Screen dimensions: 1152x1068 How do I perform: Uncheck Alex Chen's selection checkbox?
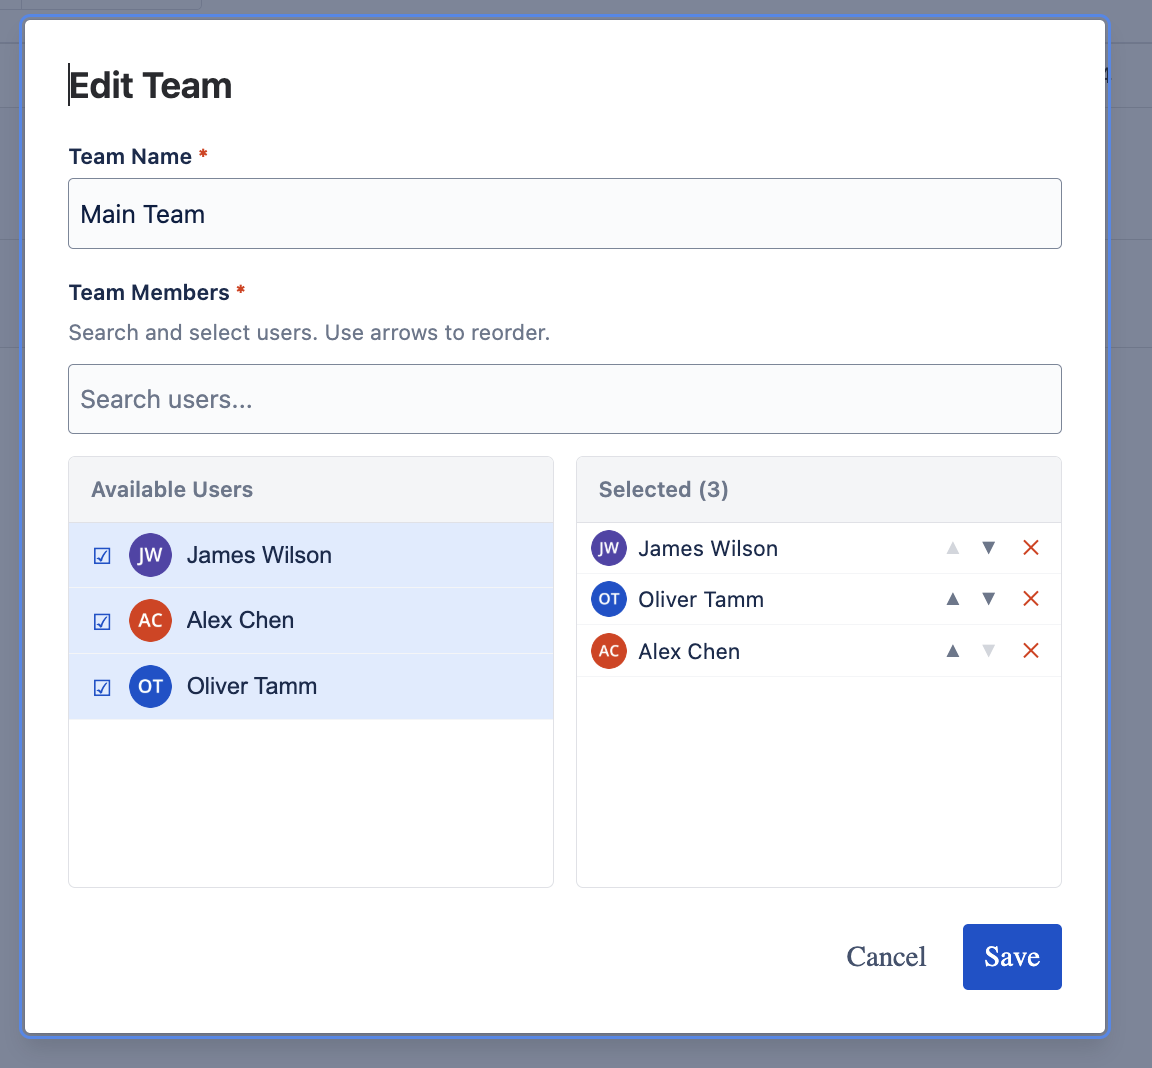(101, 621)
